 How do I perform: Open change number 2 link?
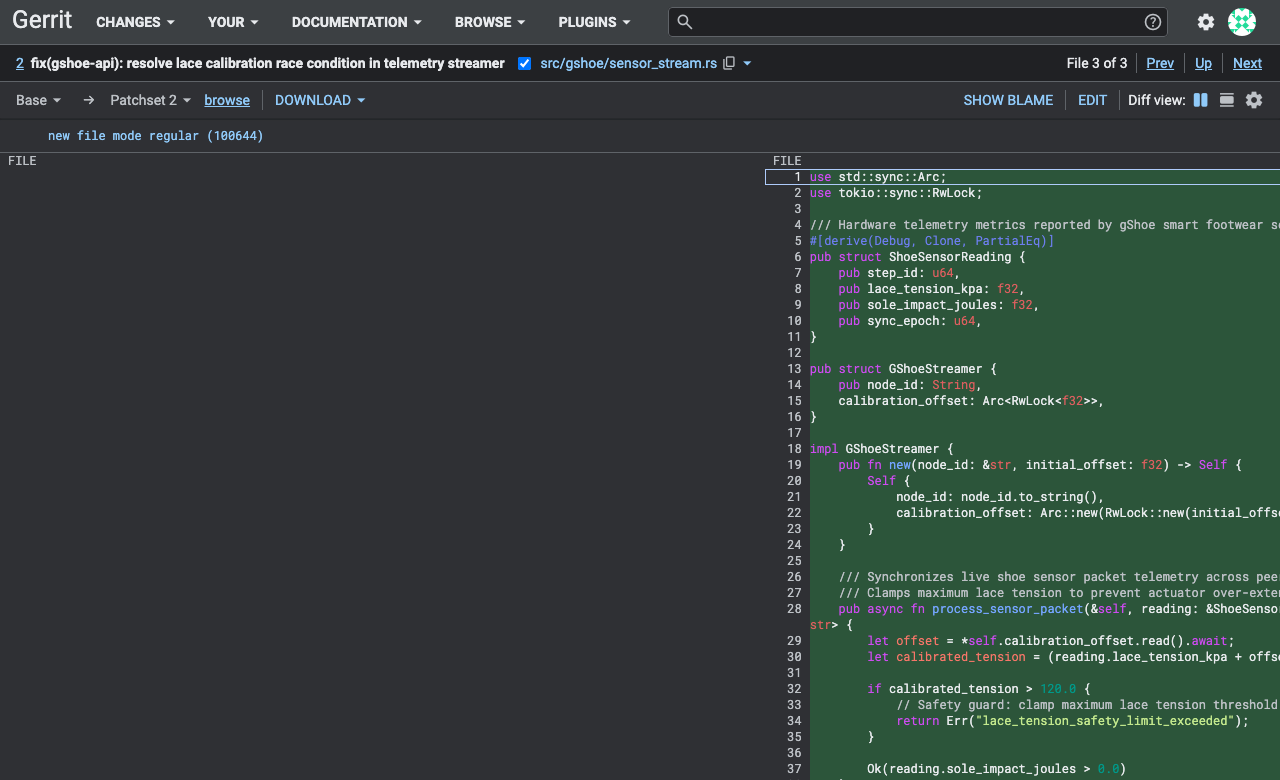point(20,63)
